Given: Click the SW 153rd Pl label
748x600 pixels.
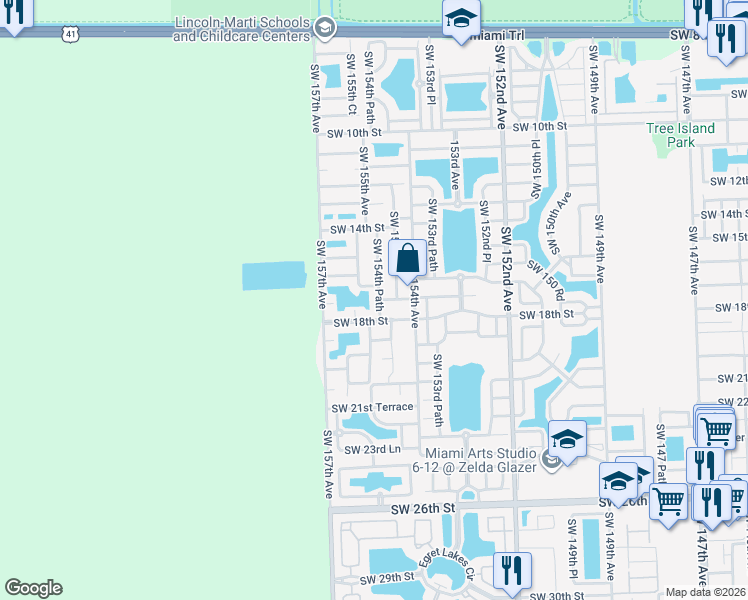Looking at the screenshot, I should click(430, 74).
